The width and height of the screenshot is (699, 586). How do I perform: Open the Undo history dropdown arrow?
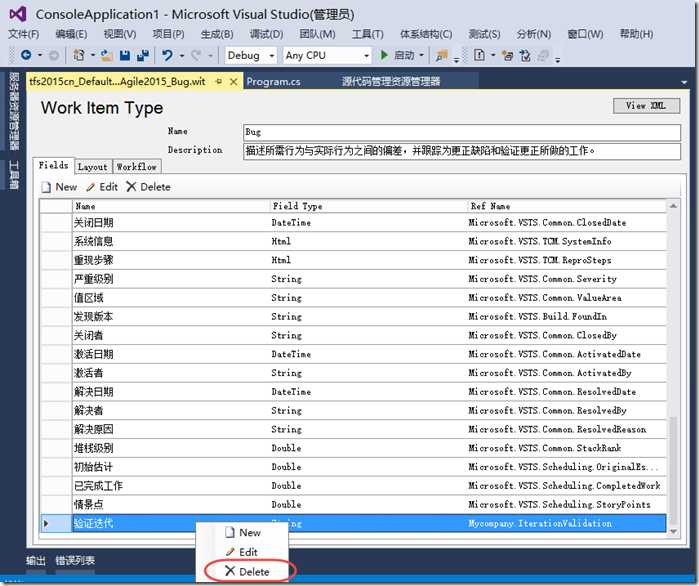tap(182, 55)
